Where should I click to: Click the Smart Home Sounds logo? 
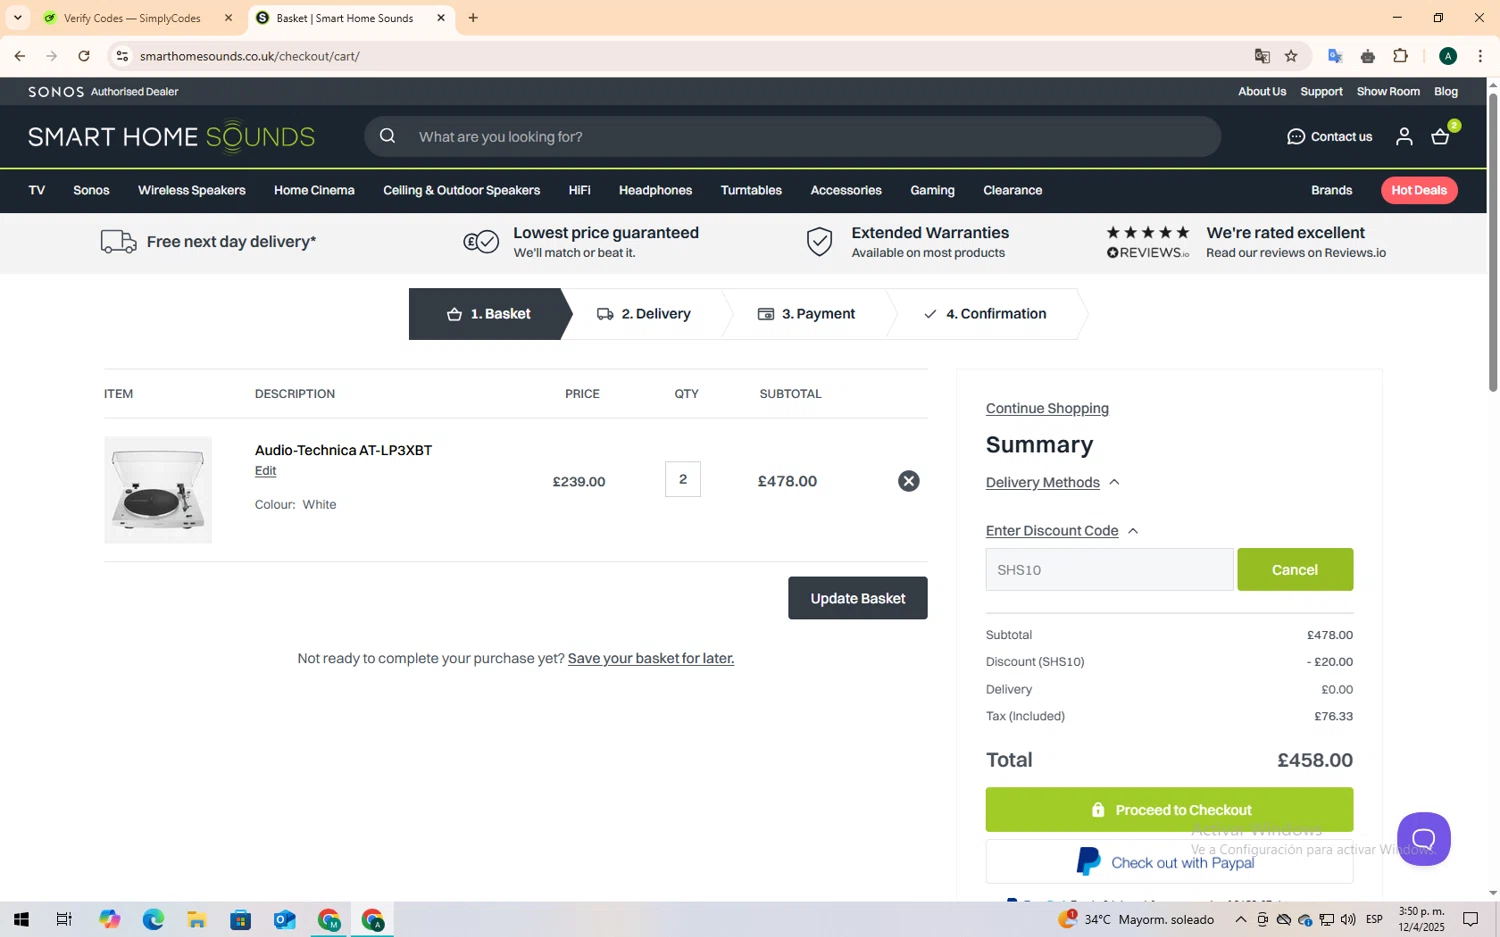click(171, 137)
